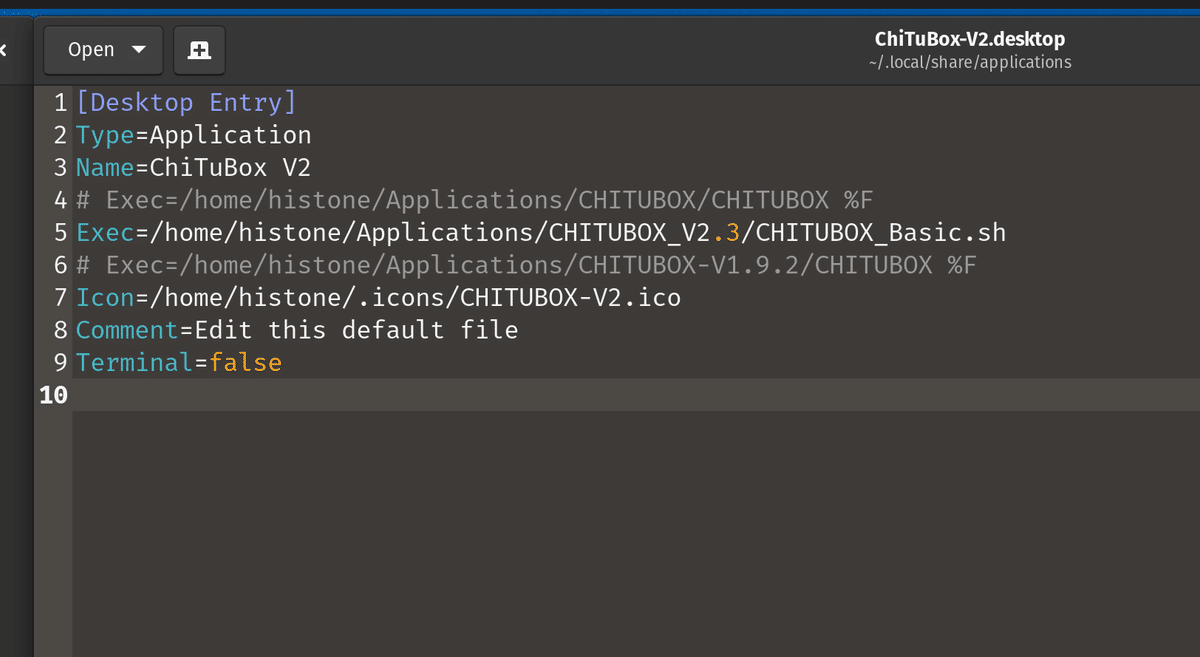Click the Icon CHITUBOX-V2.ico line
The width and height of the screenshot is (1200, 657).
[x=379, y=298]
